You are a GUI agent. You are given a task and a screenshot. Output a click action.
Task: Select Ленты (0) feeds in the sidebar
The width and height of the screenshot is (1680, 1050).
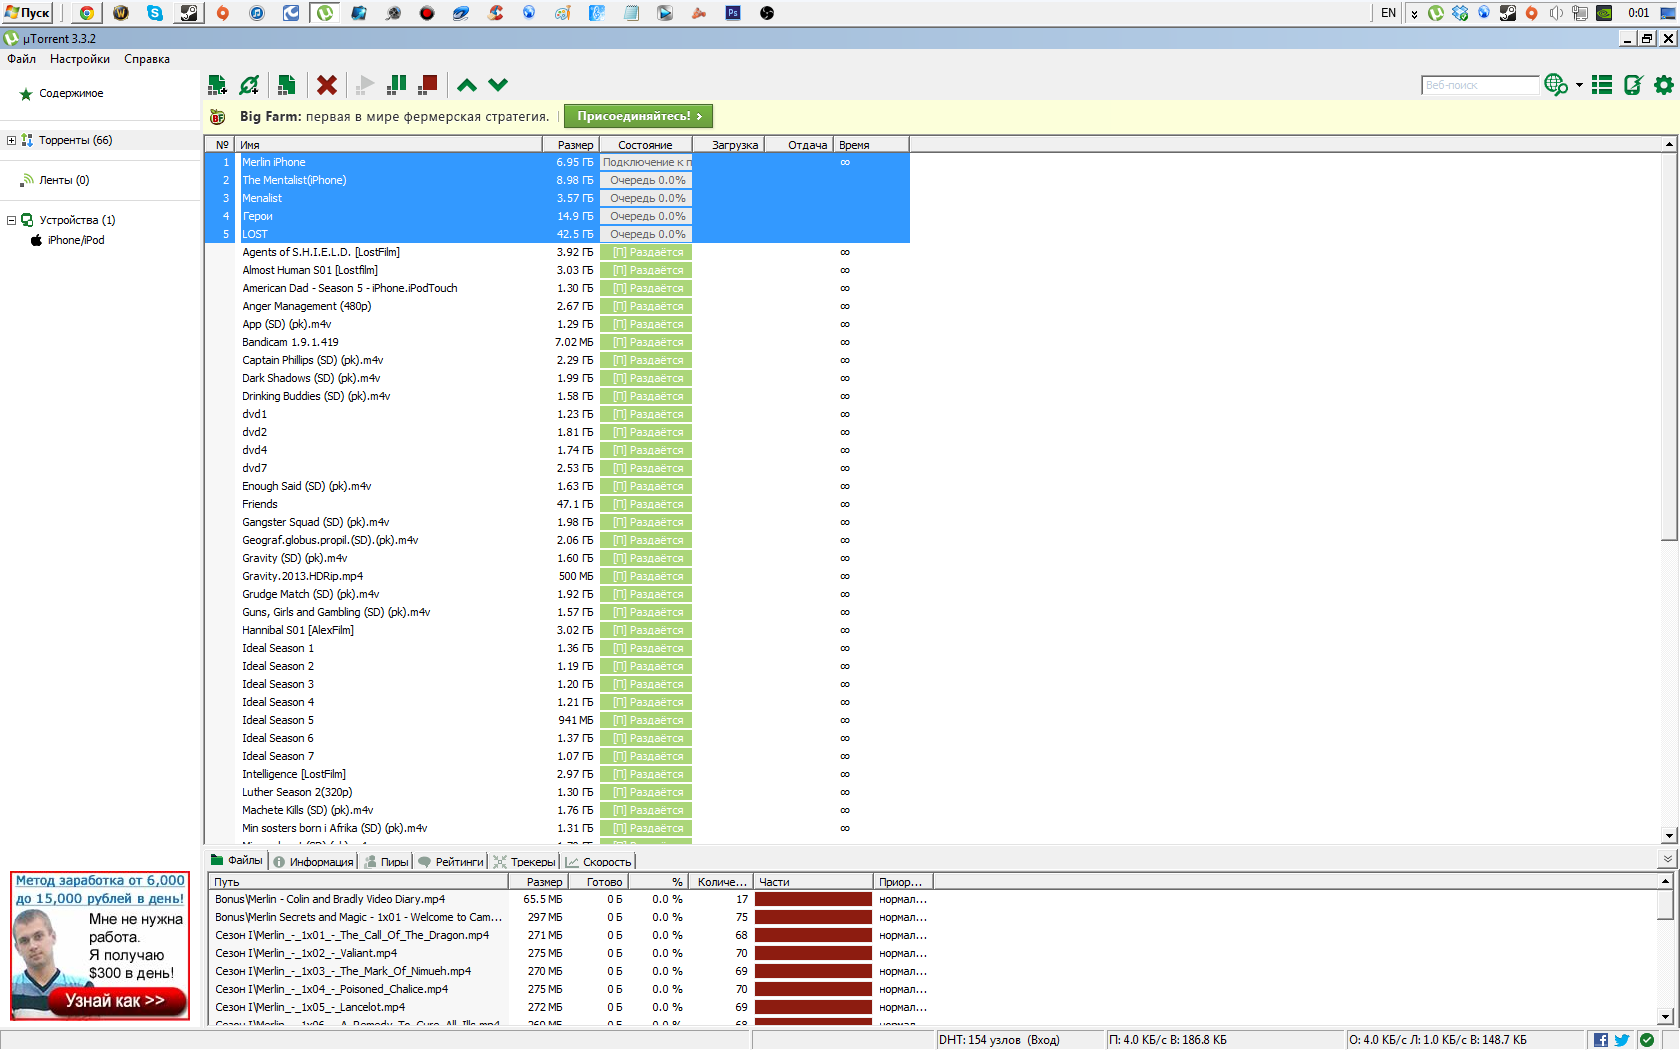click(64, 180)
